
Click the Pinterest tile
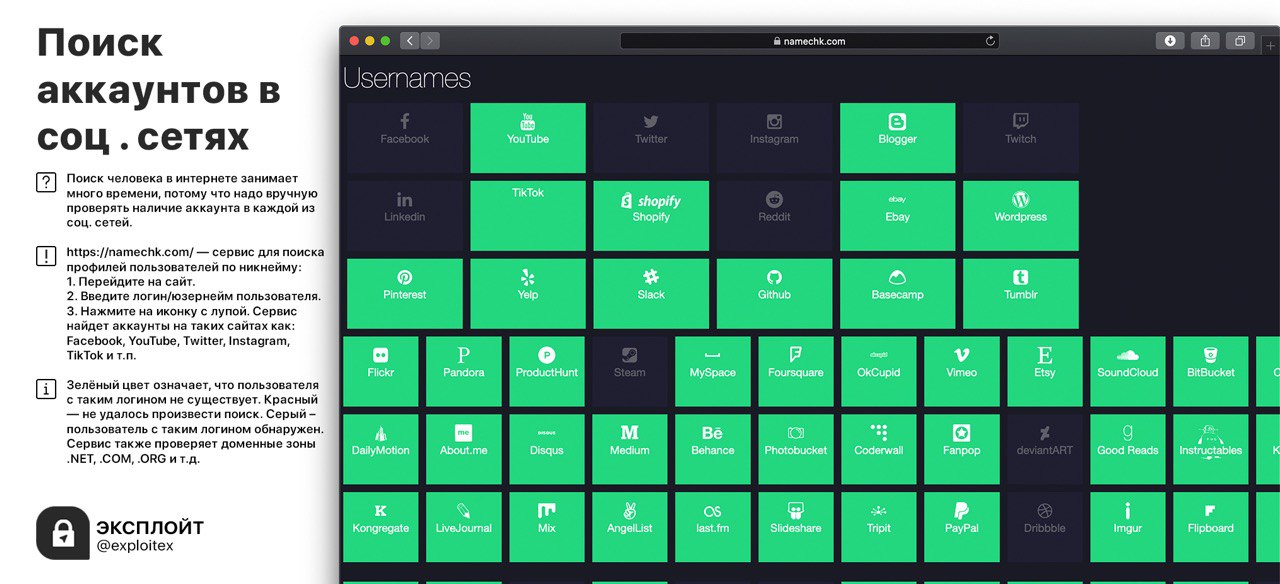(x=404, y=293)
